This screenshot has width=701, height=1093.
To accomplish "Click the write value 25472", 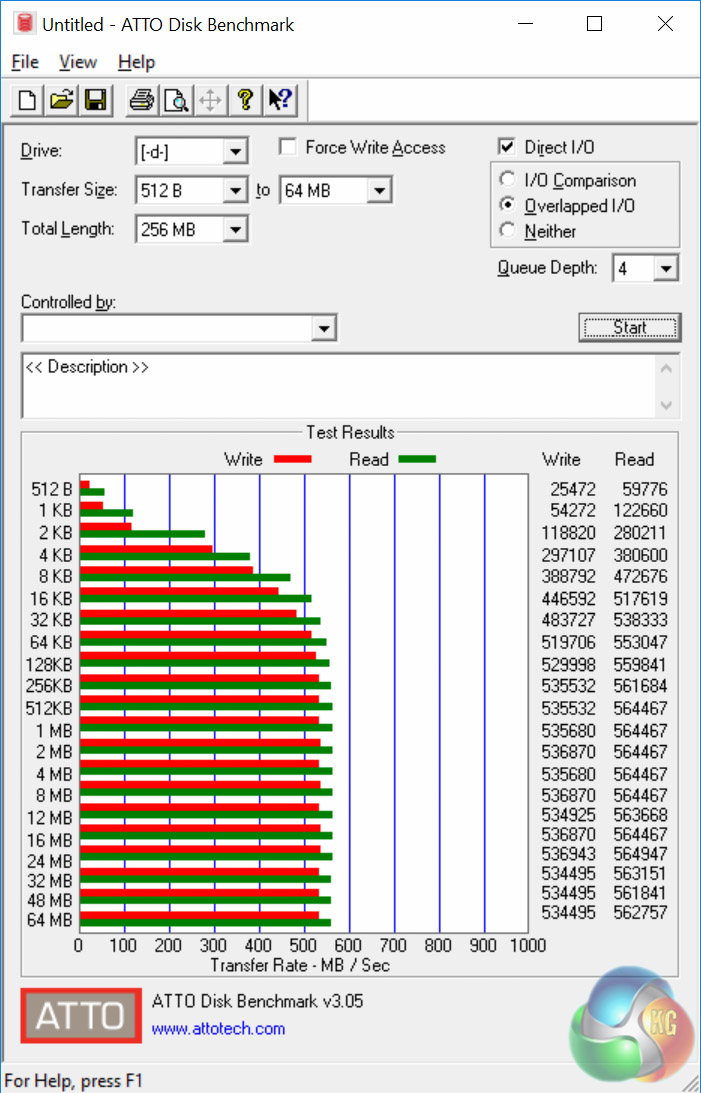I will pyautogui.click(x=573, y=489).
